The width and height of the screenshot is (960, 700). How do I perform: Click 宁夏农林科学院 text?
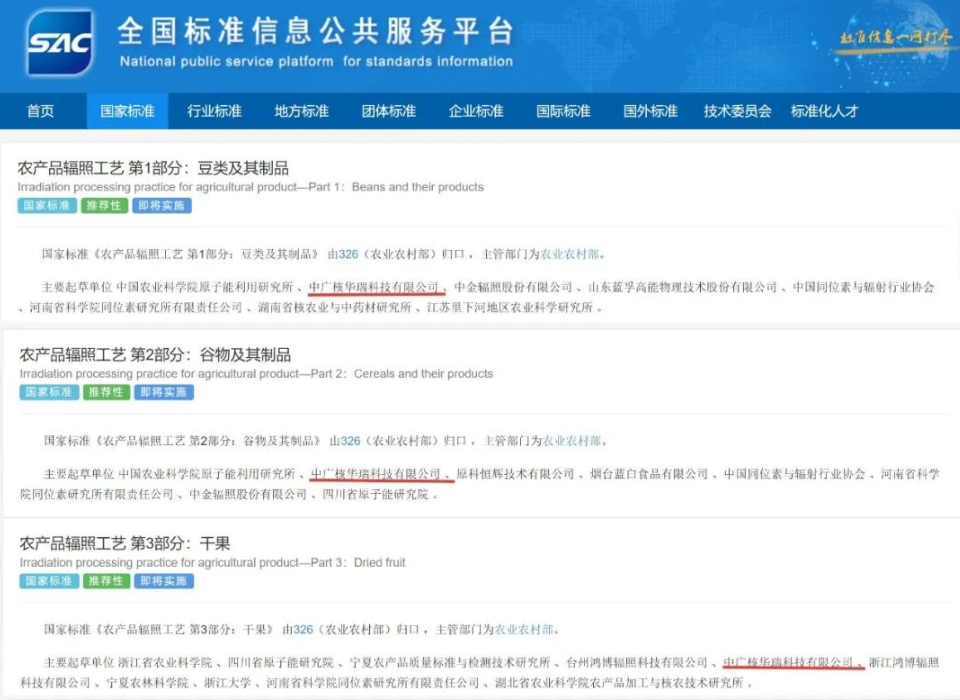(148, 683)
